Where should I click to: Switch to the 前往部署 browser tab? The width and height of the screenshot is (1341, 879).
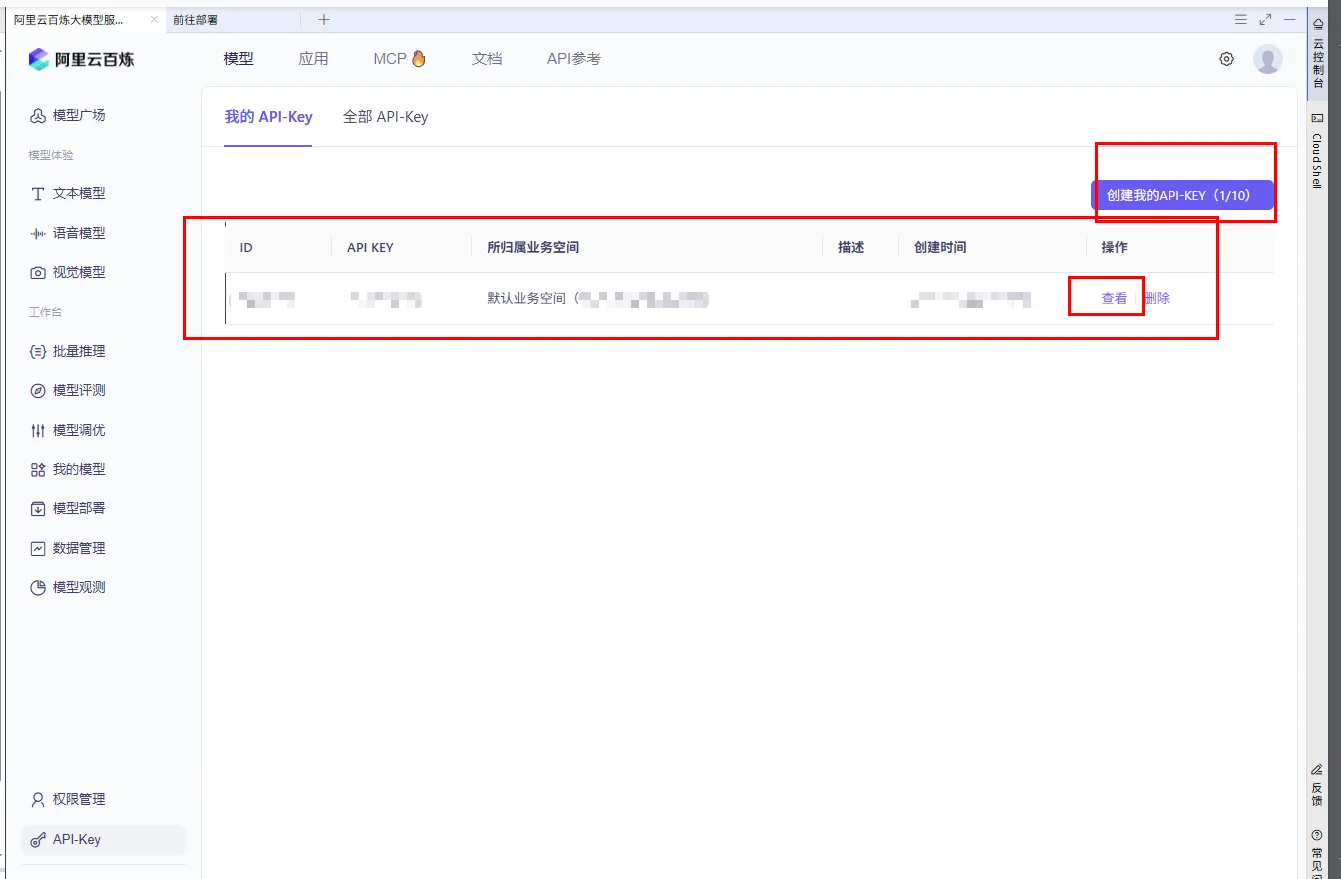point(232,19)
